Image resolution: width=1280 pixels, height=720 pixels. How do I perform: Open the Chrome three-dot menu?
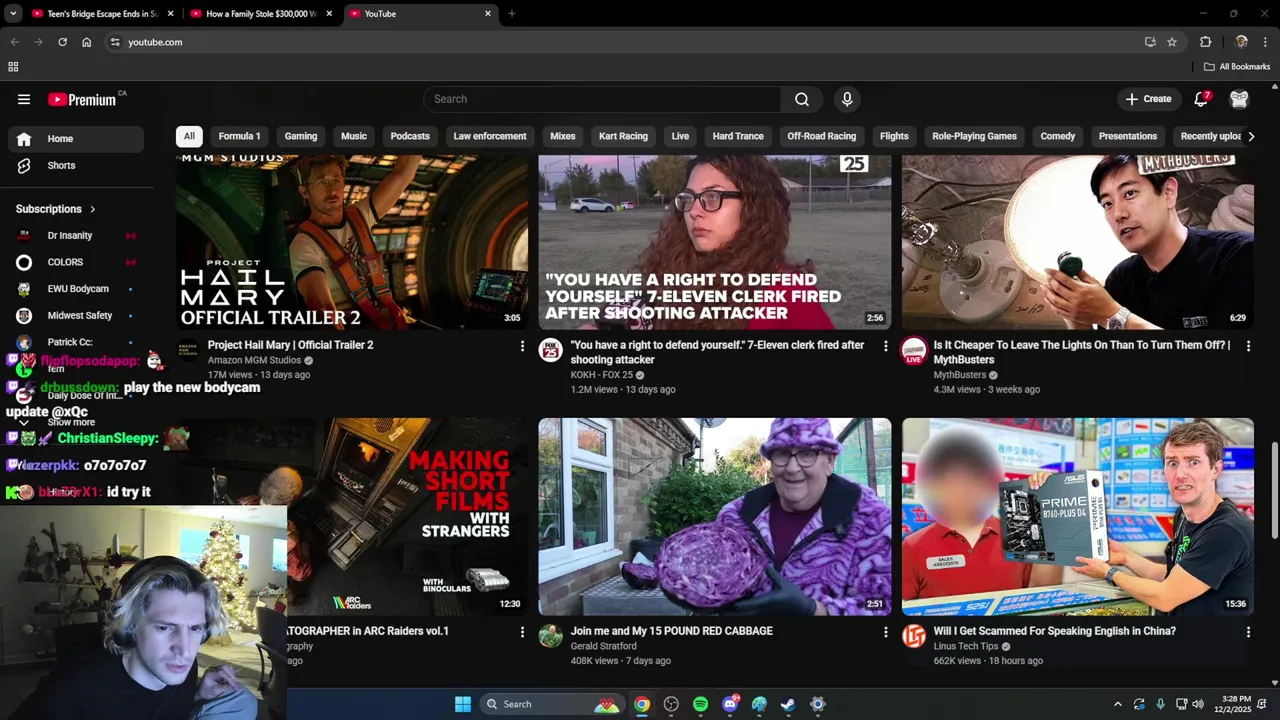1266,42
